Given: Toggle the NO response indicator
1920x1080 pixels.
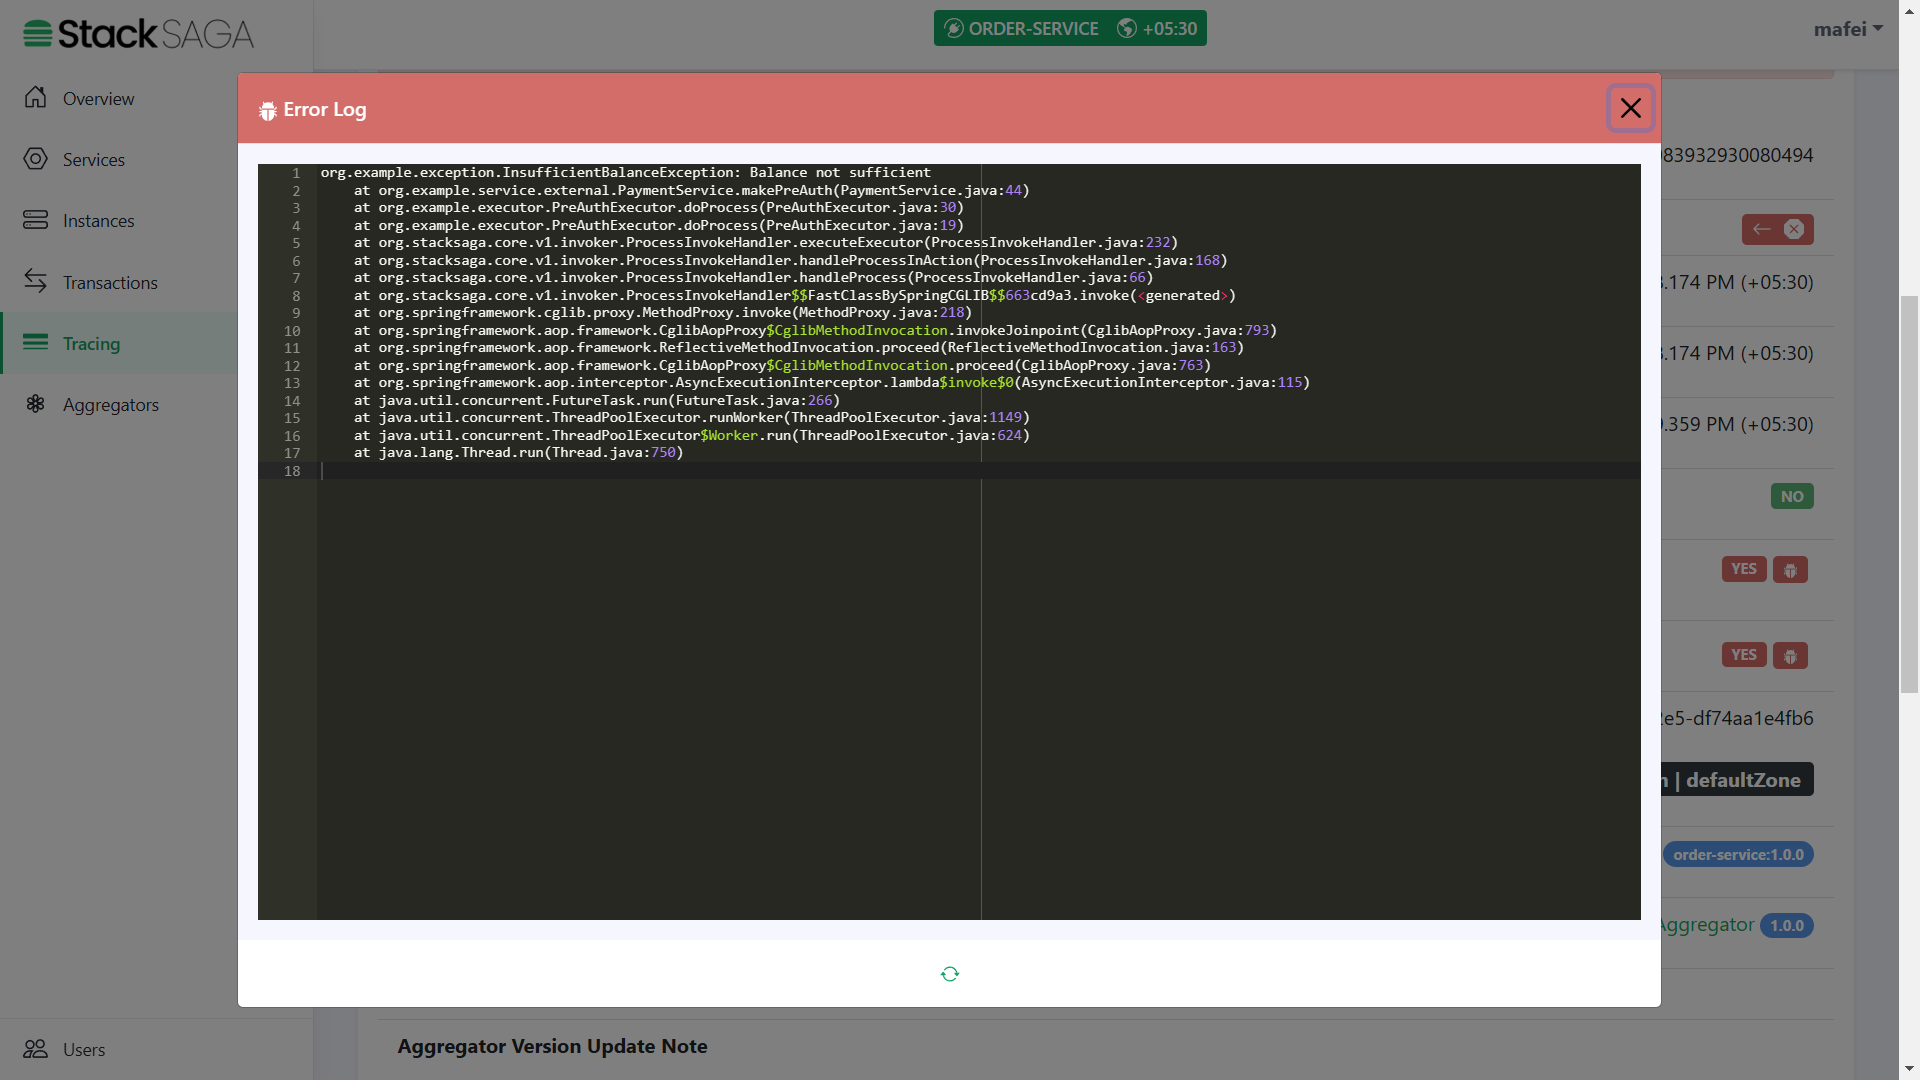Looking at the screenshot, I should coord(1792,496).
